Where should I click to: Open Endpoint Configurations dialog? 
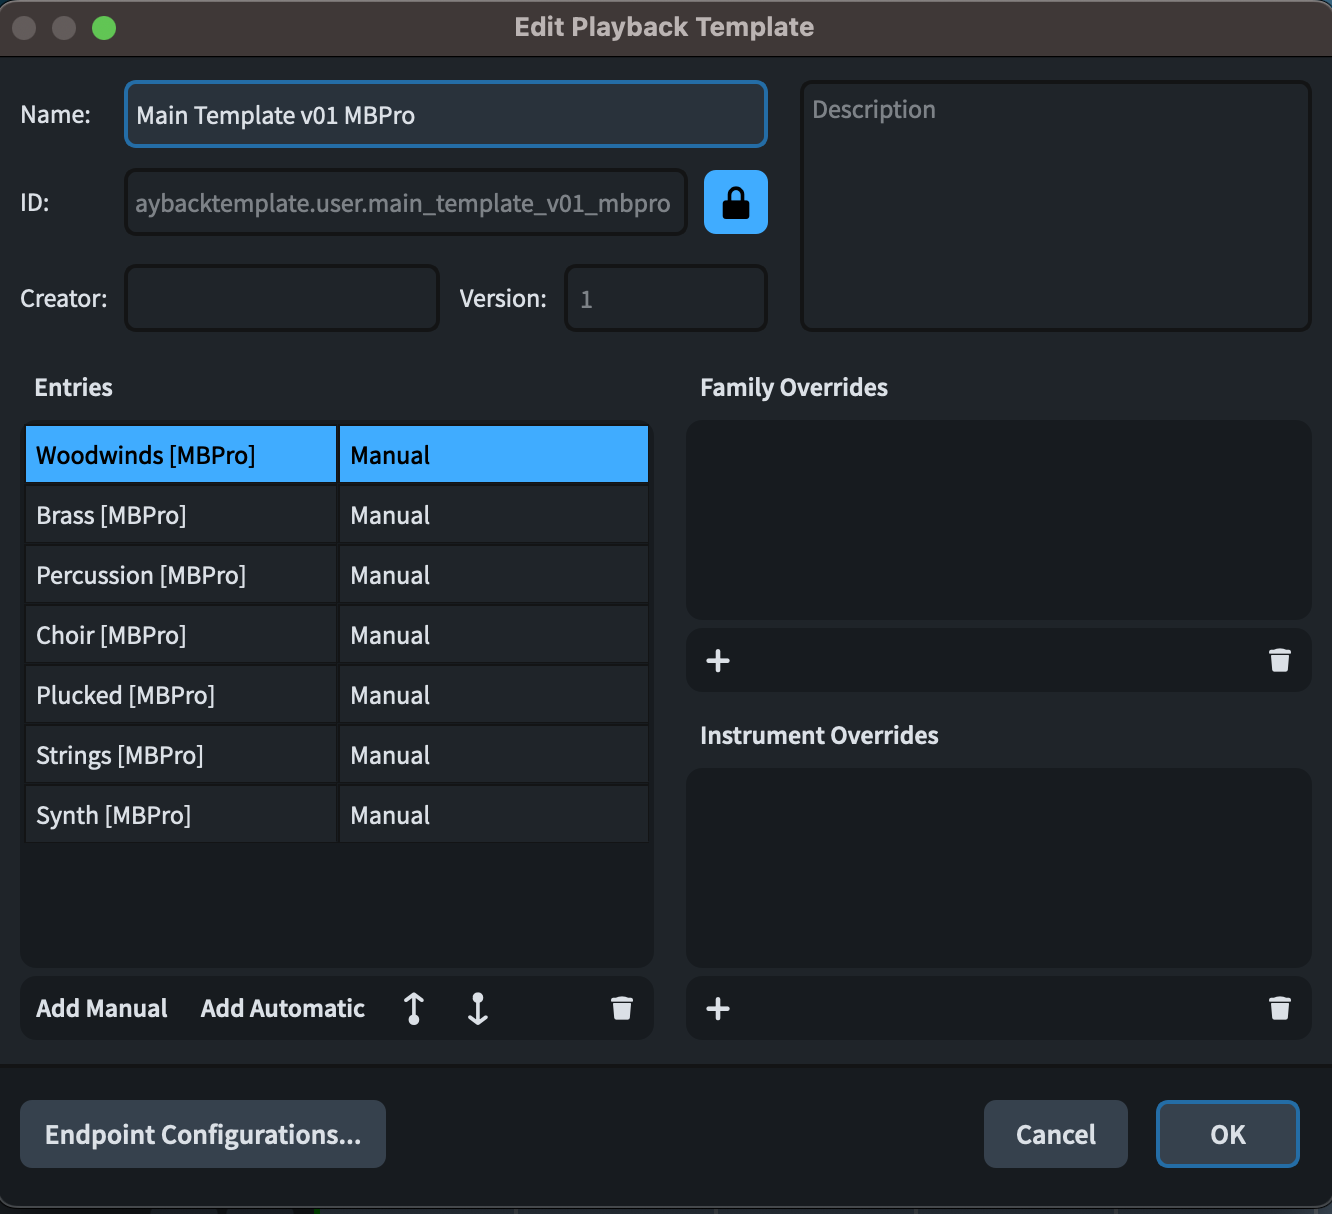203,1134
